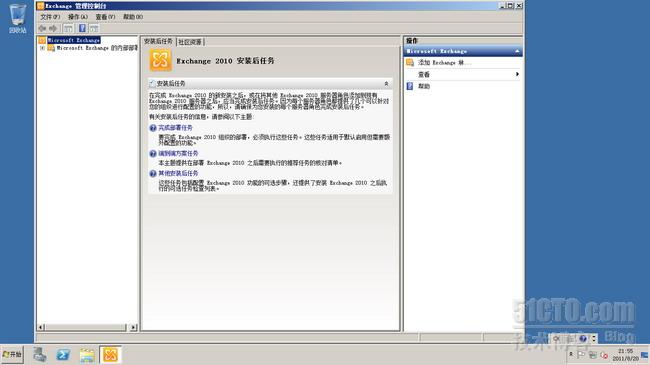The image size is (650, 365).
Task: Switch to the 社区资源 tab
Action: coord(190,42)
